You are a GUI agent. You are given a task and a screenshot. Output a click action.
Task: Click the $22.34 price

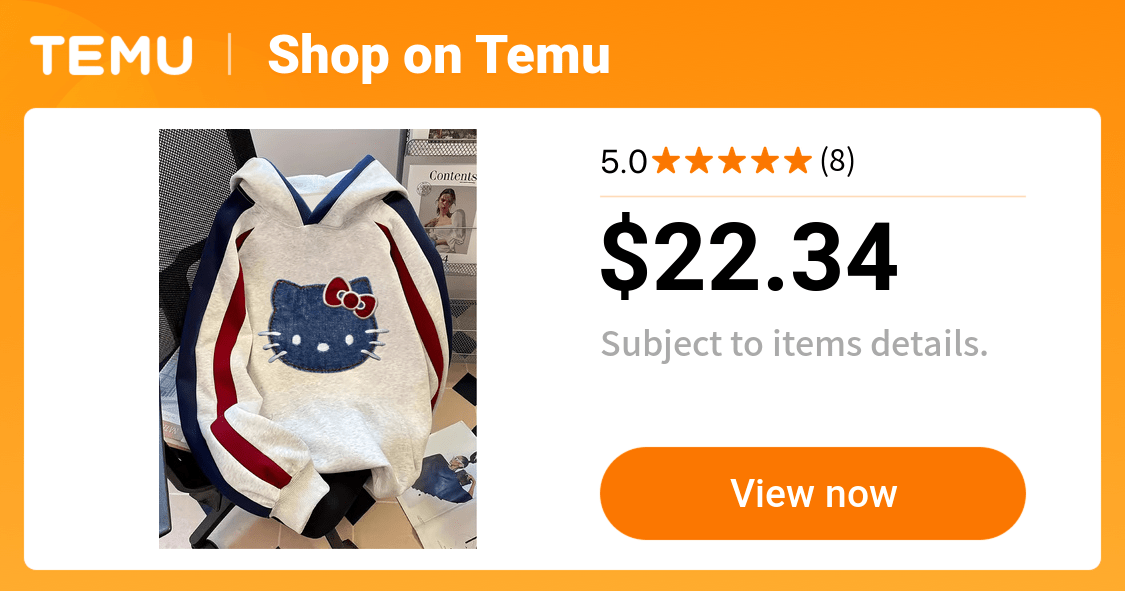pyautogui.click(x=748, y=258)
